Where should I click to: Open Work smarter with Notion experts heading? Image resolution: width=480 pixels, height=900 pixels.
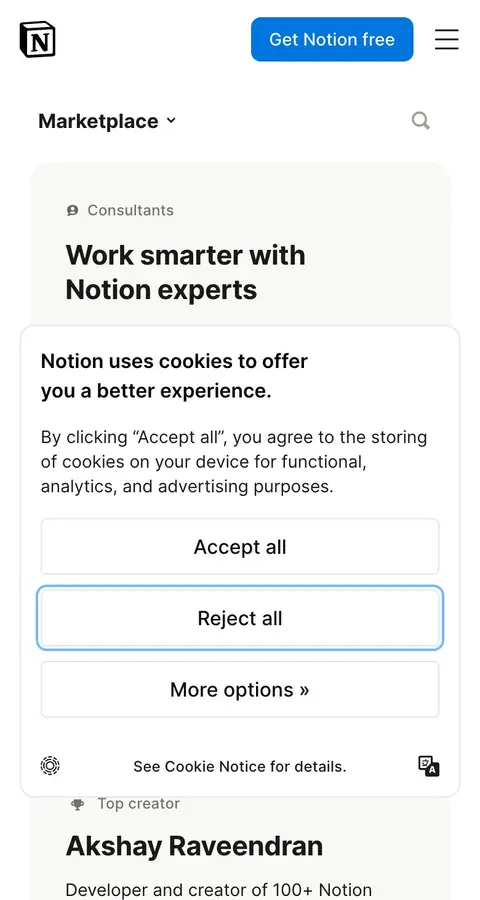pyautogui.click(x=185, y=273)
